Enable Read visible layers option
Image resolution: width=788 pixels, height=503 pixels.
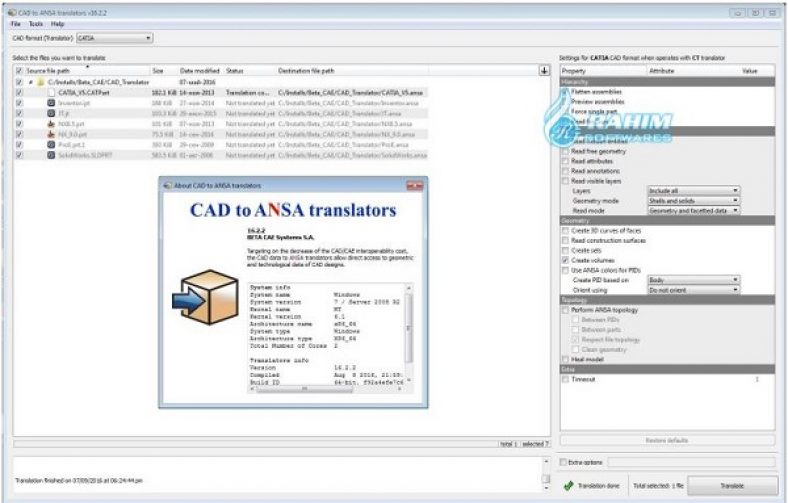[x=565, y=181]
